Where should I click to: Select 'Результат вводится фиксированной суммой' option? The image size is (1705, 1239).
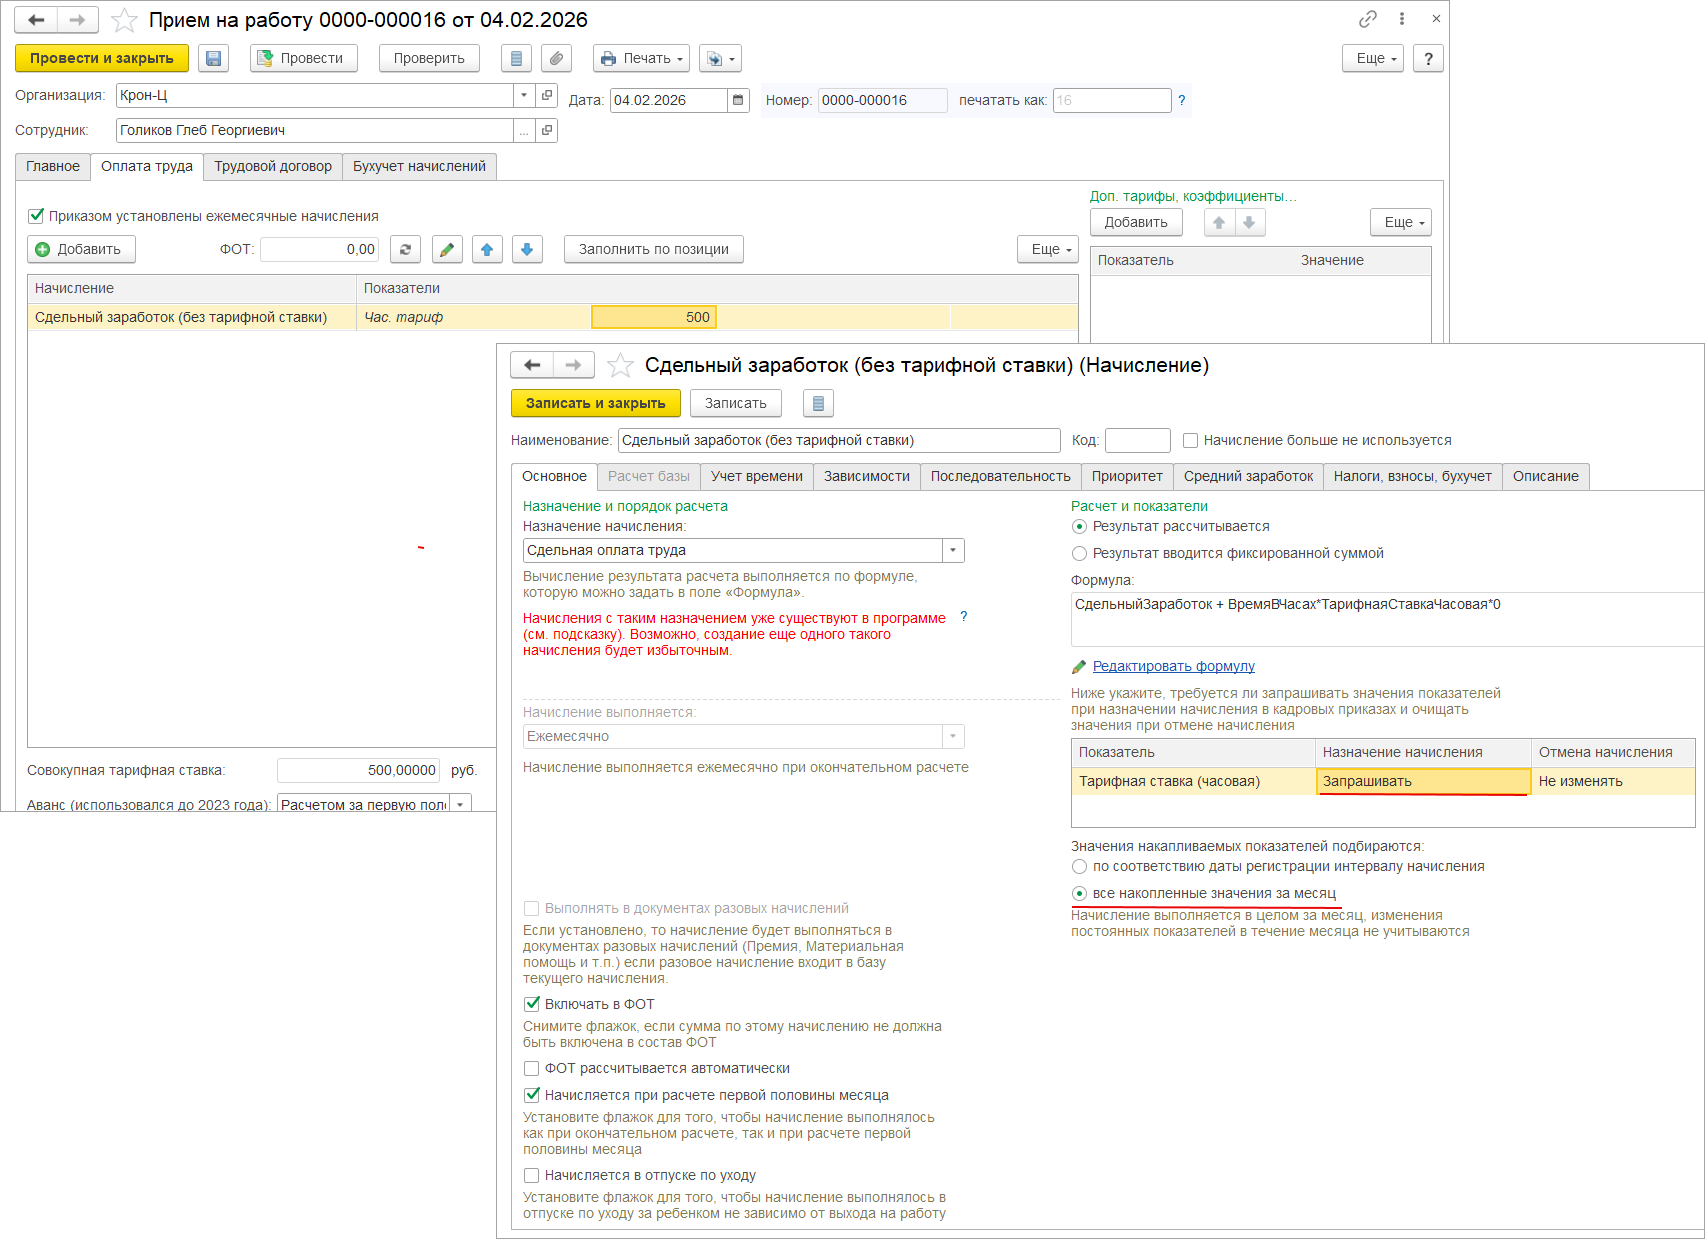click(x=1079, y=554)
